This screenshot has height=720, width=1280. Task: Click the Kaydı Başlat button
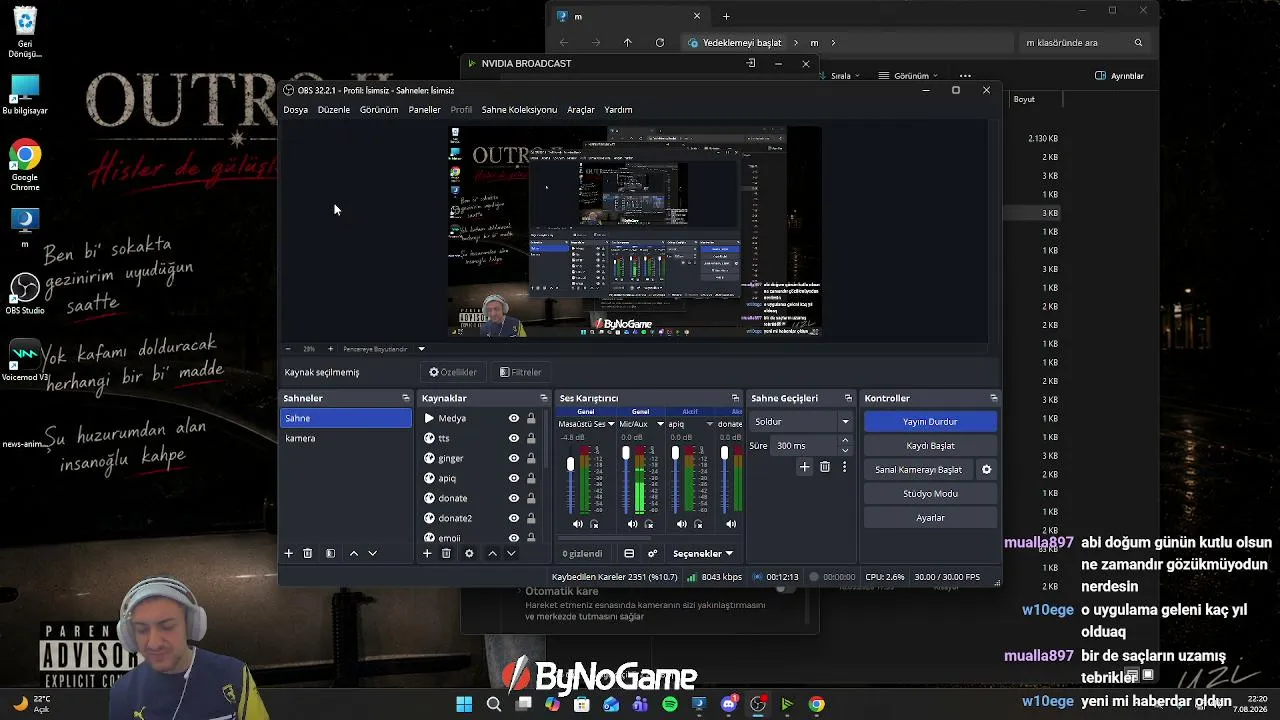pyautogui.click(x=930, y=446)
